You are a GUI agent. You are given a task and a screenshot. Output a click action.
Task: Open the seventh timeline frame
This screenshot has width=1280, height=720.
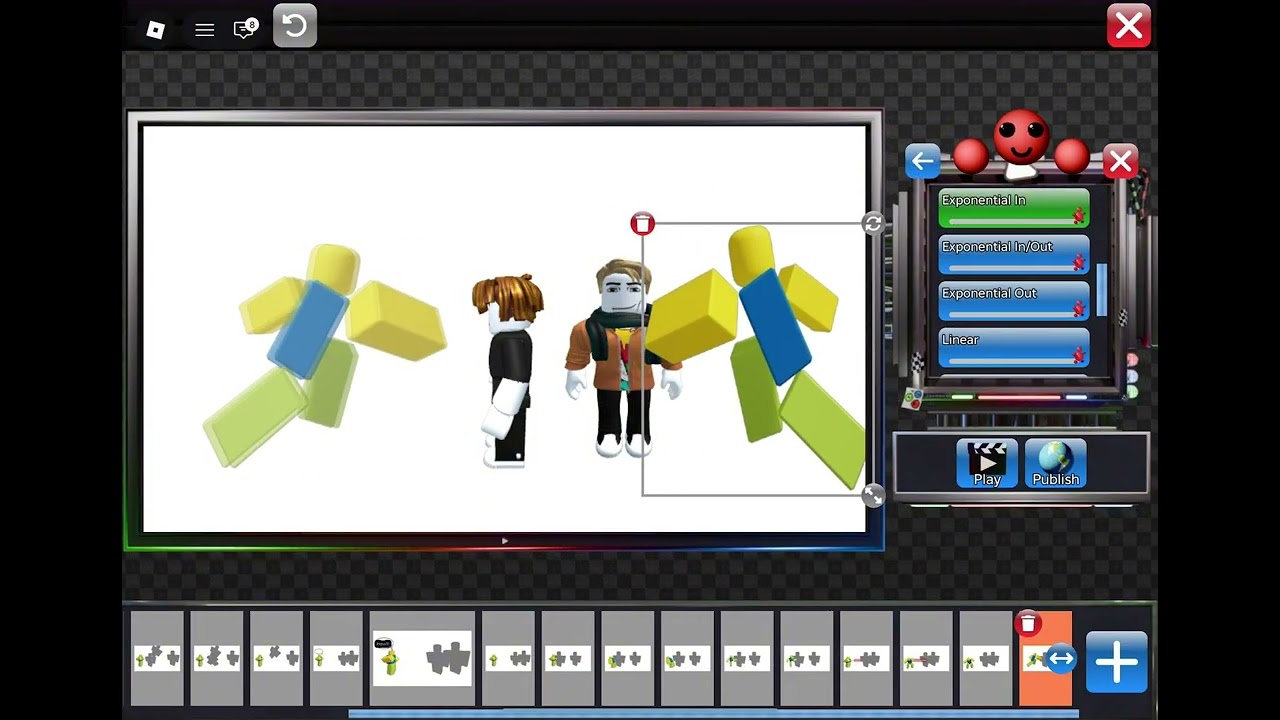point(568,659)
